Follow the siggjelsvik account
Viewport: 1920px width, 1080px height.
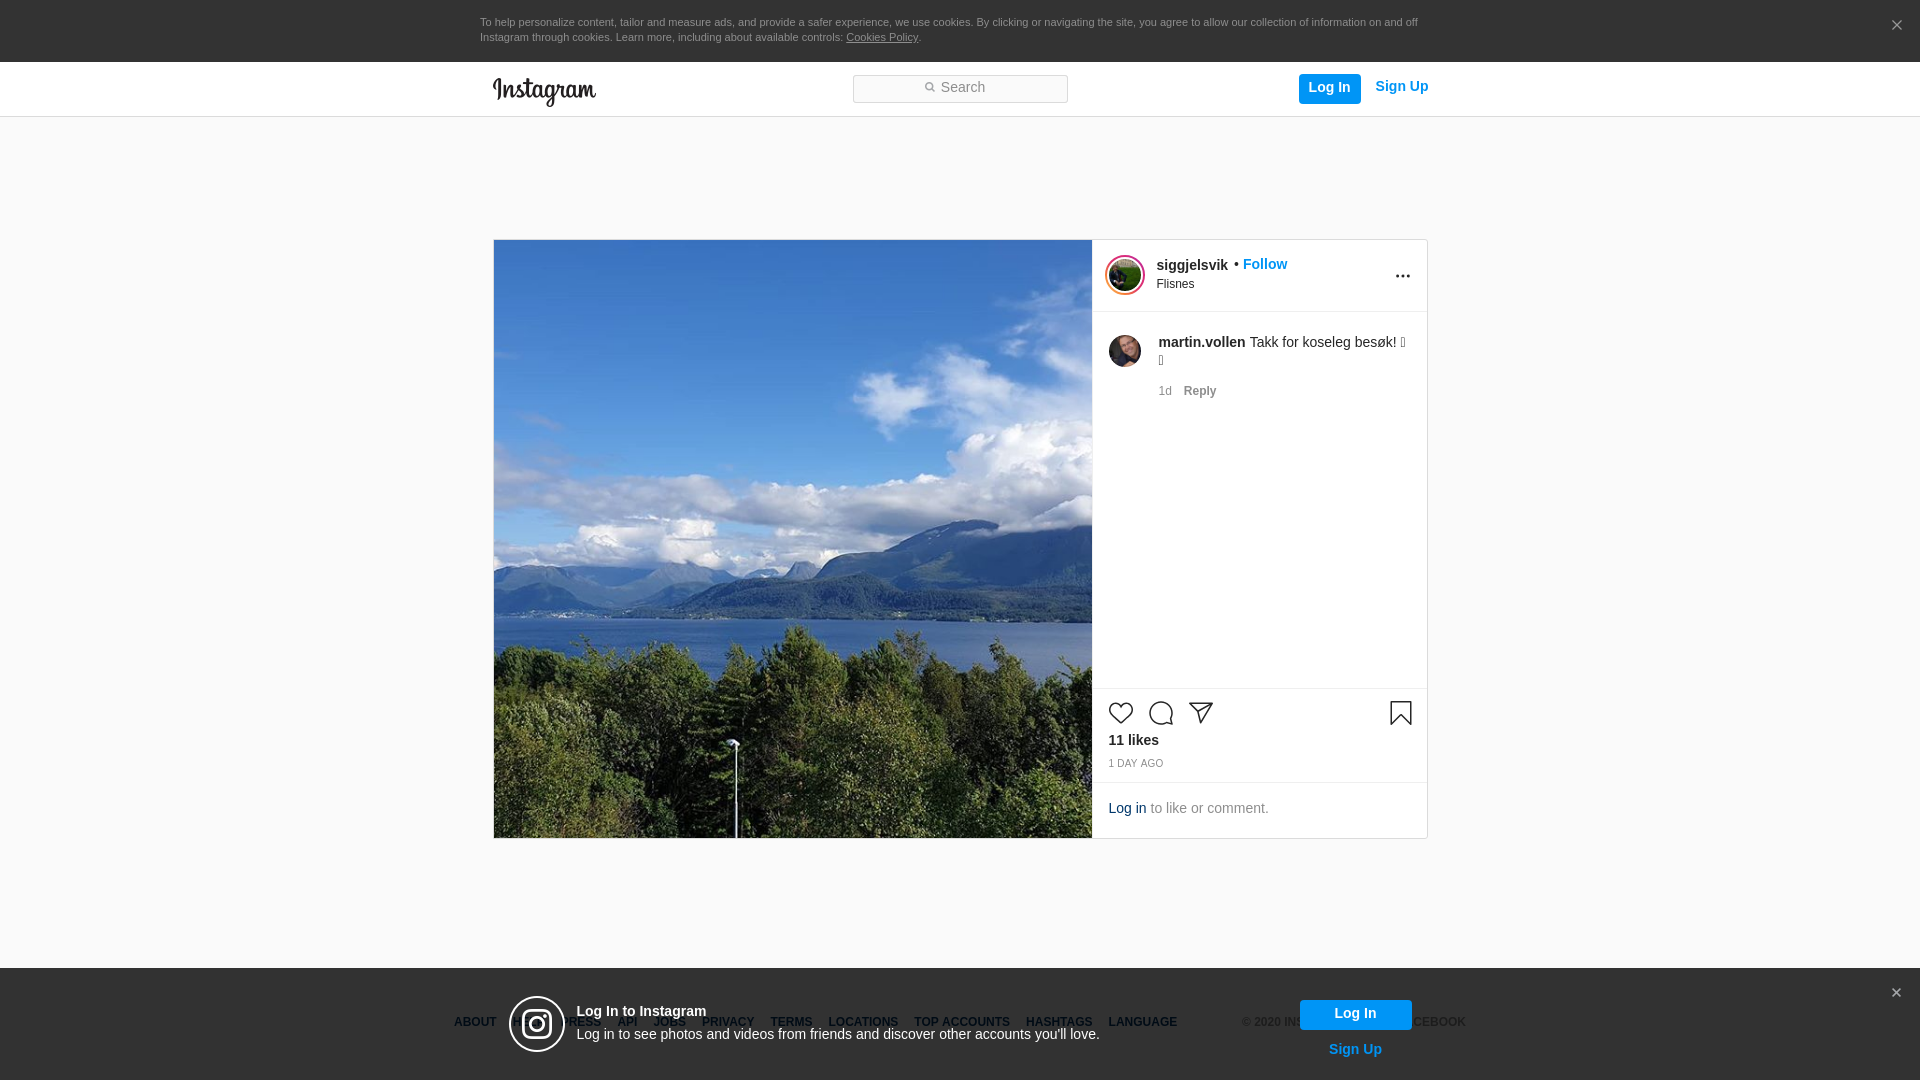(1264, 264)
